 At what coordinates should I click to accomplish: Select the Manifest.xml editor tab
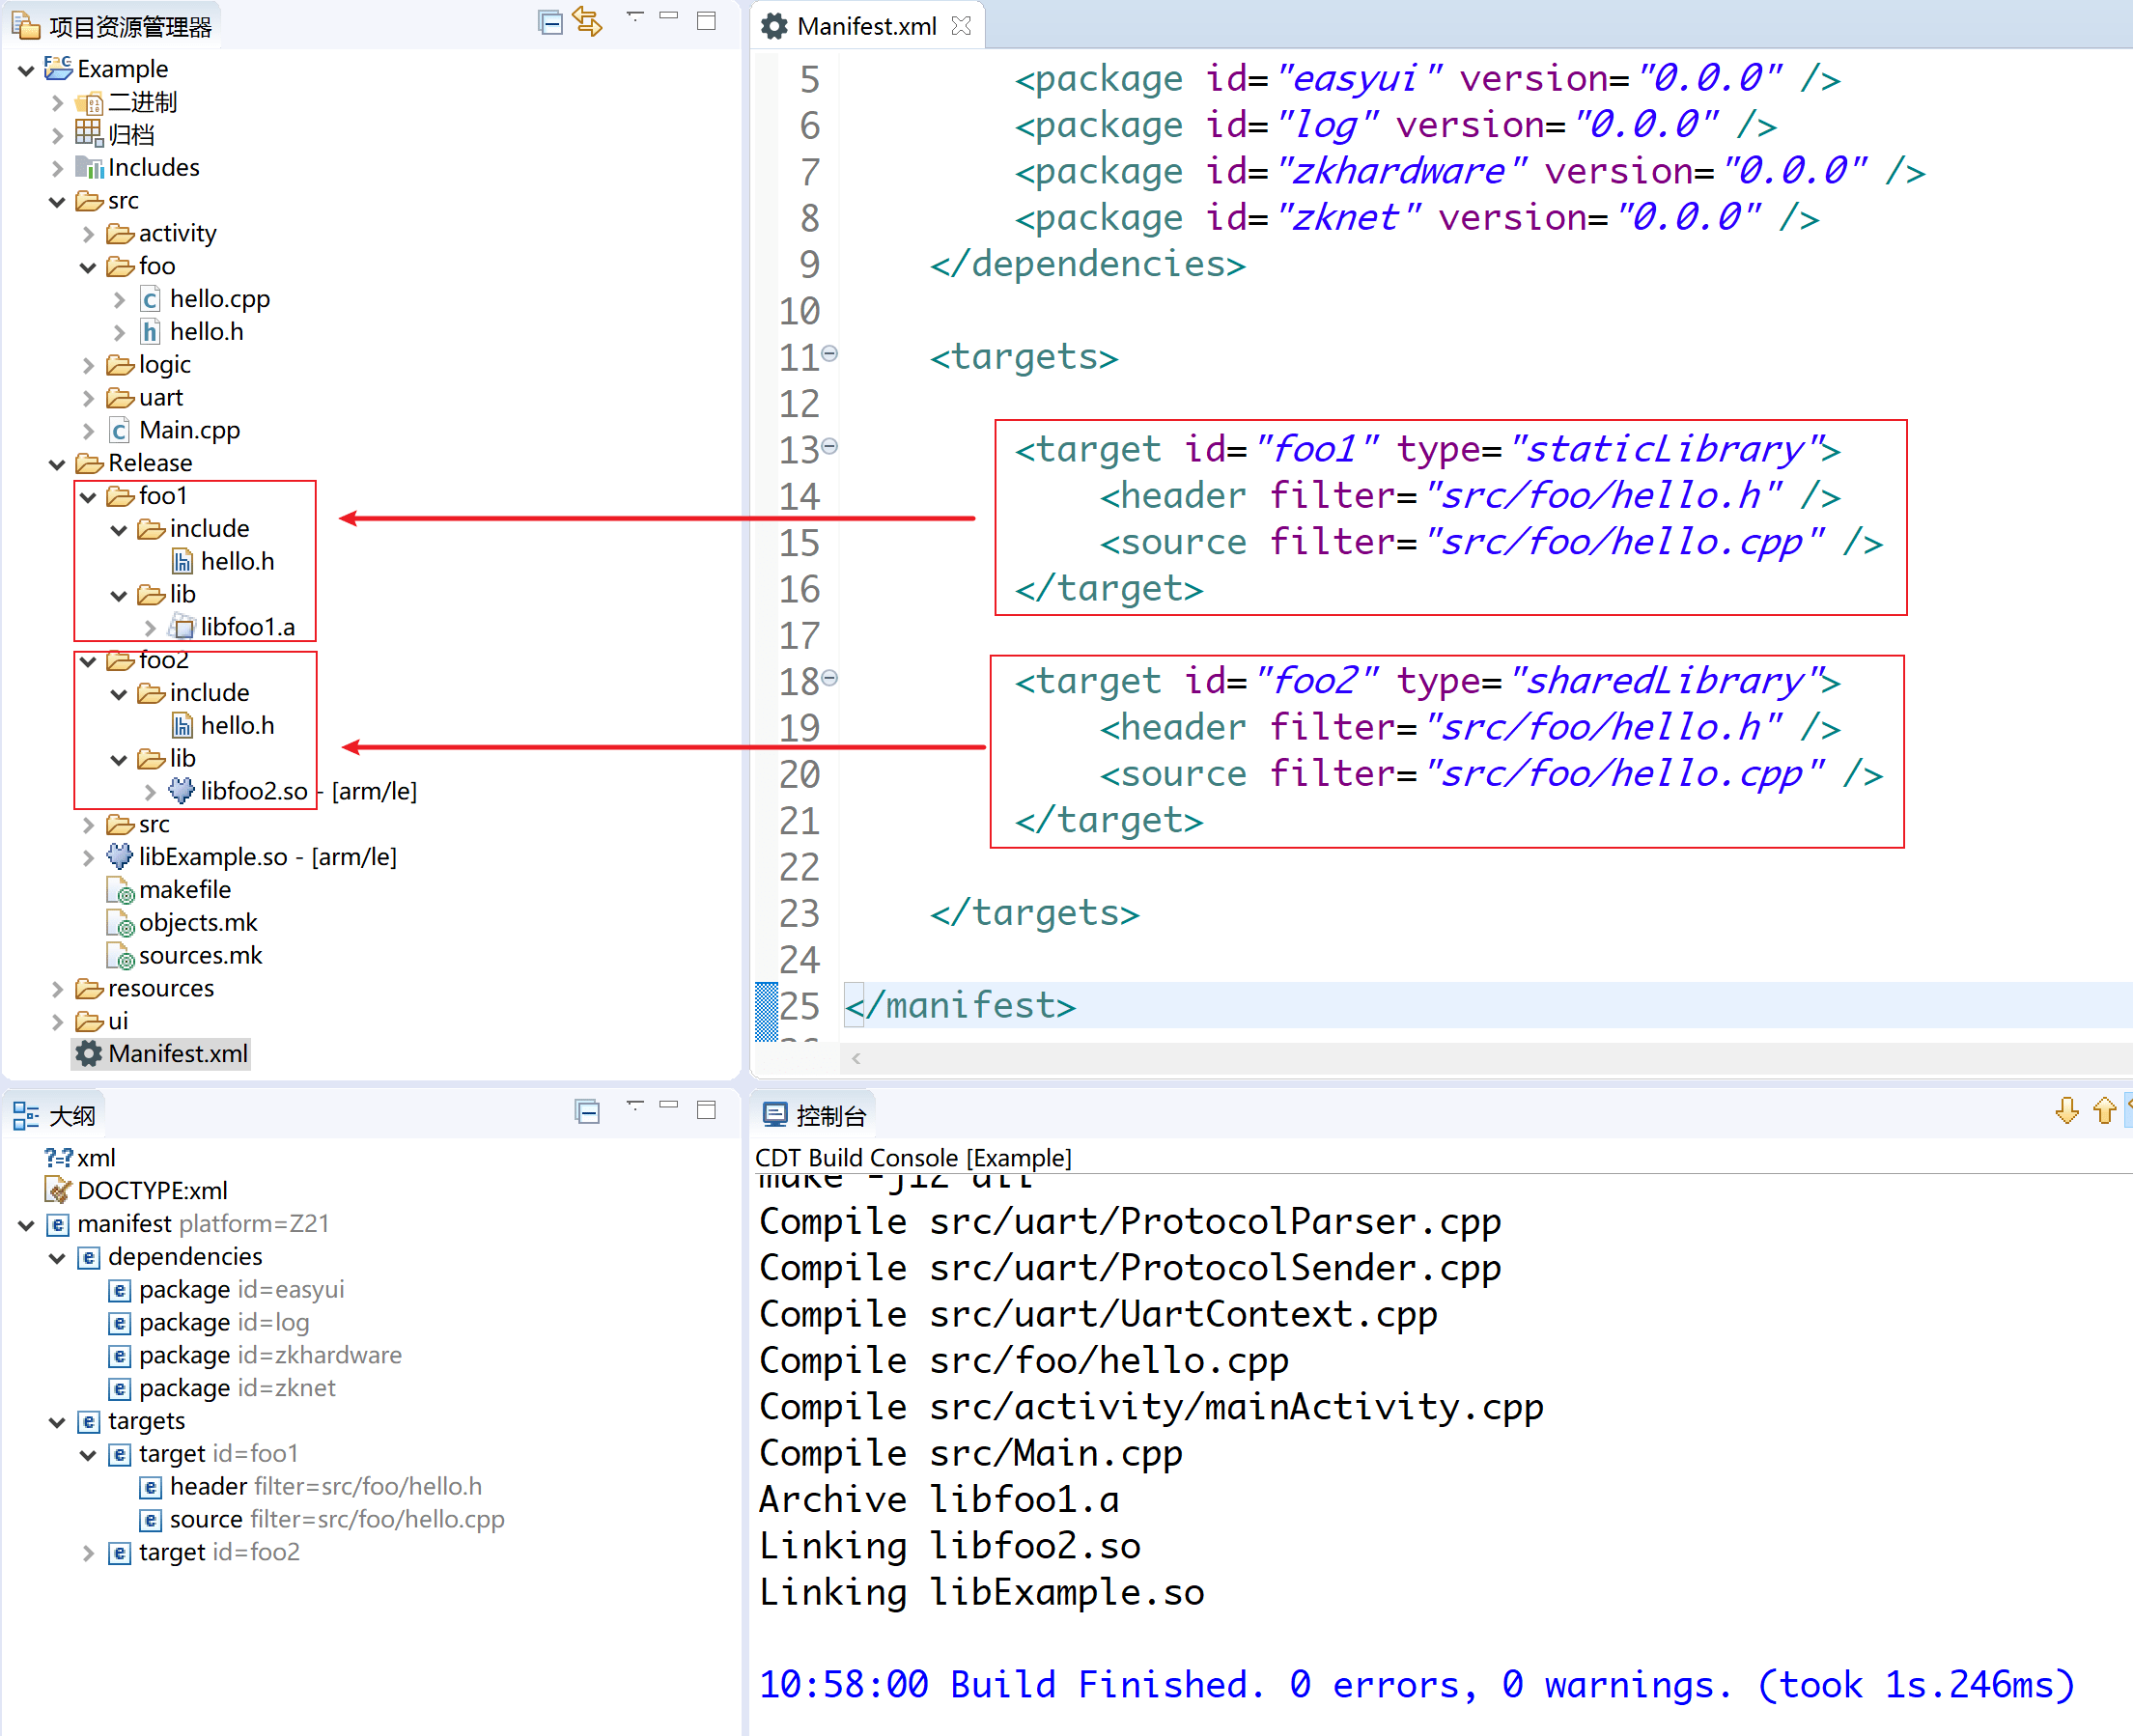pyautogui.click(x=866, y=26)
